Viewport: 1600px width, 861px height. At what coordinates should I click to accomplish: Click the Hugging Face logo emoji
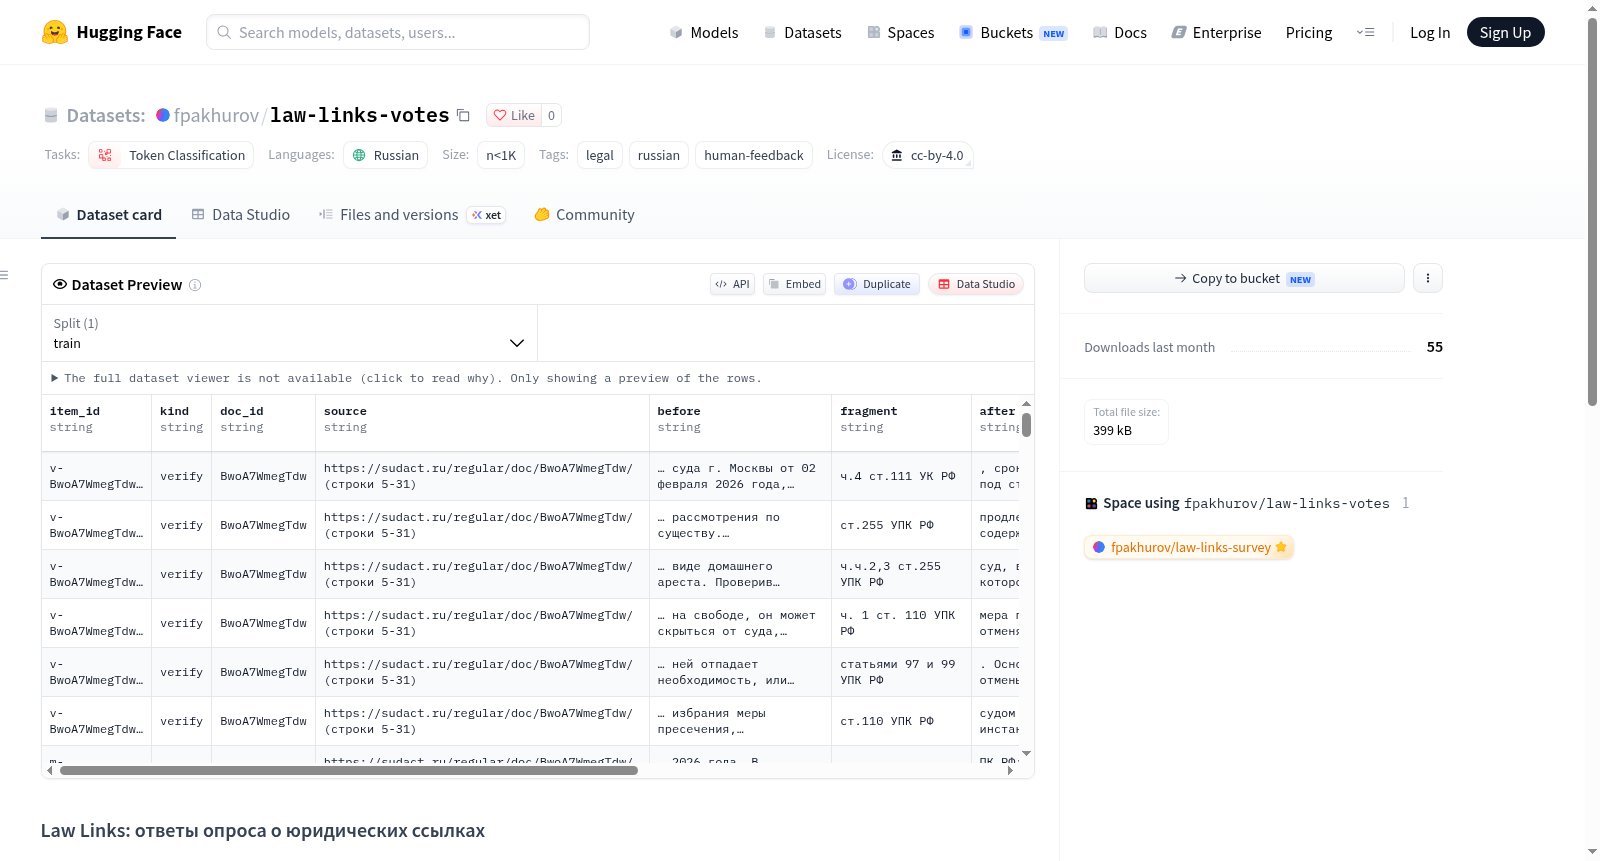pos(55,32)
